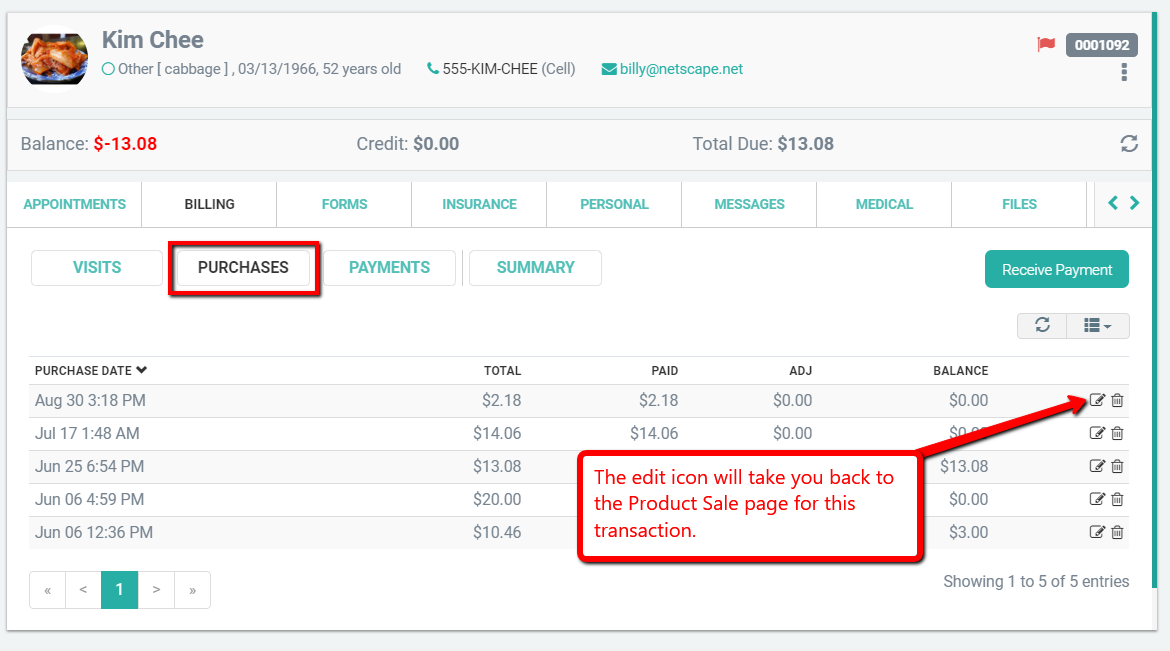
Task: Switch to the Insurance tab
Action: tap(479, 204)
